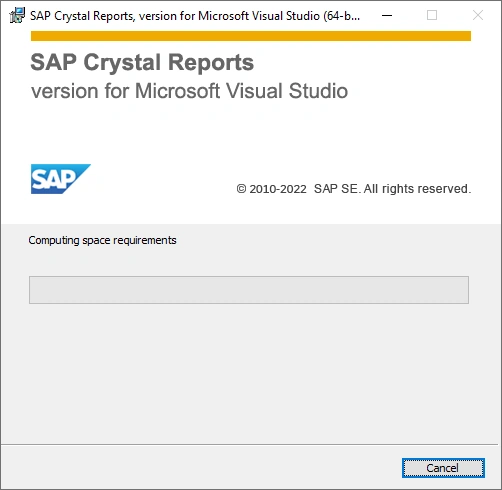
Task: Click the "All rights reserved." text
Action: (417, 189)
